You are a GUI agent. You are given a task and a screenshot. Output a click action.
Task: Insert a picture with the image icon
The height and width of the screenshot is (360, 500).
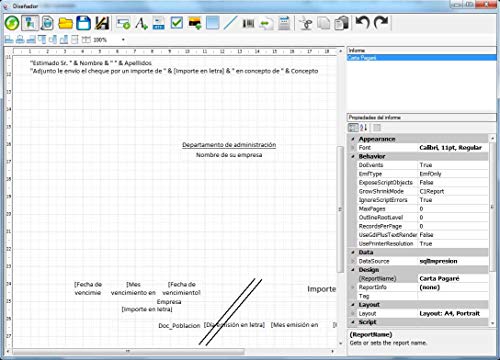[195, 23]
